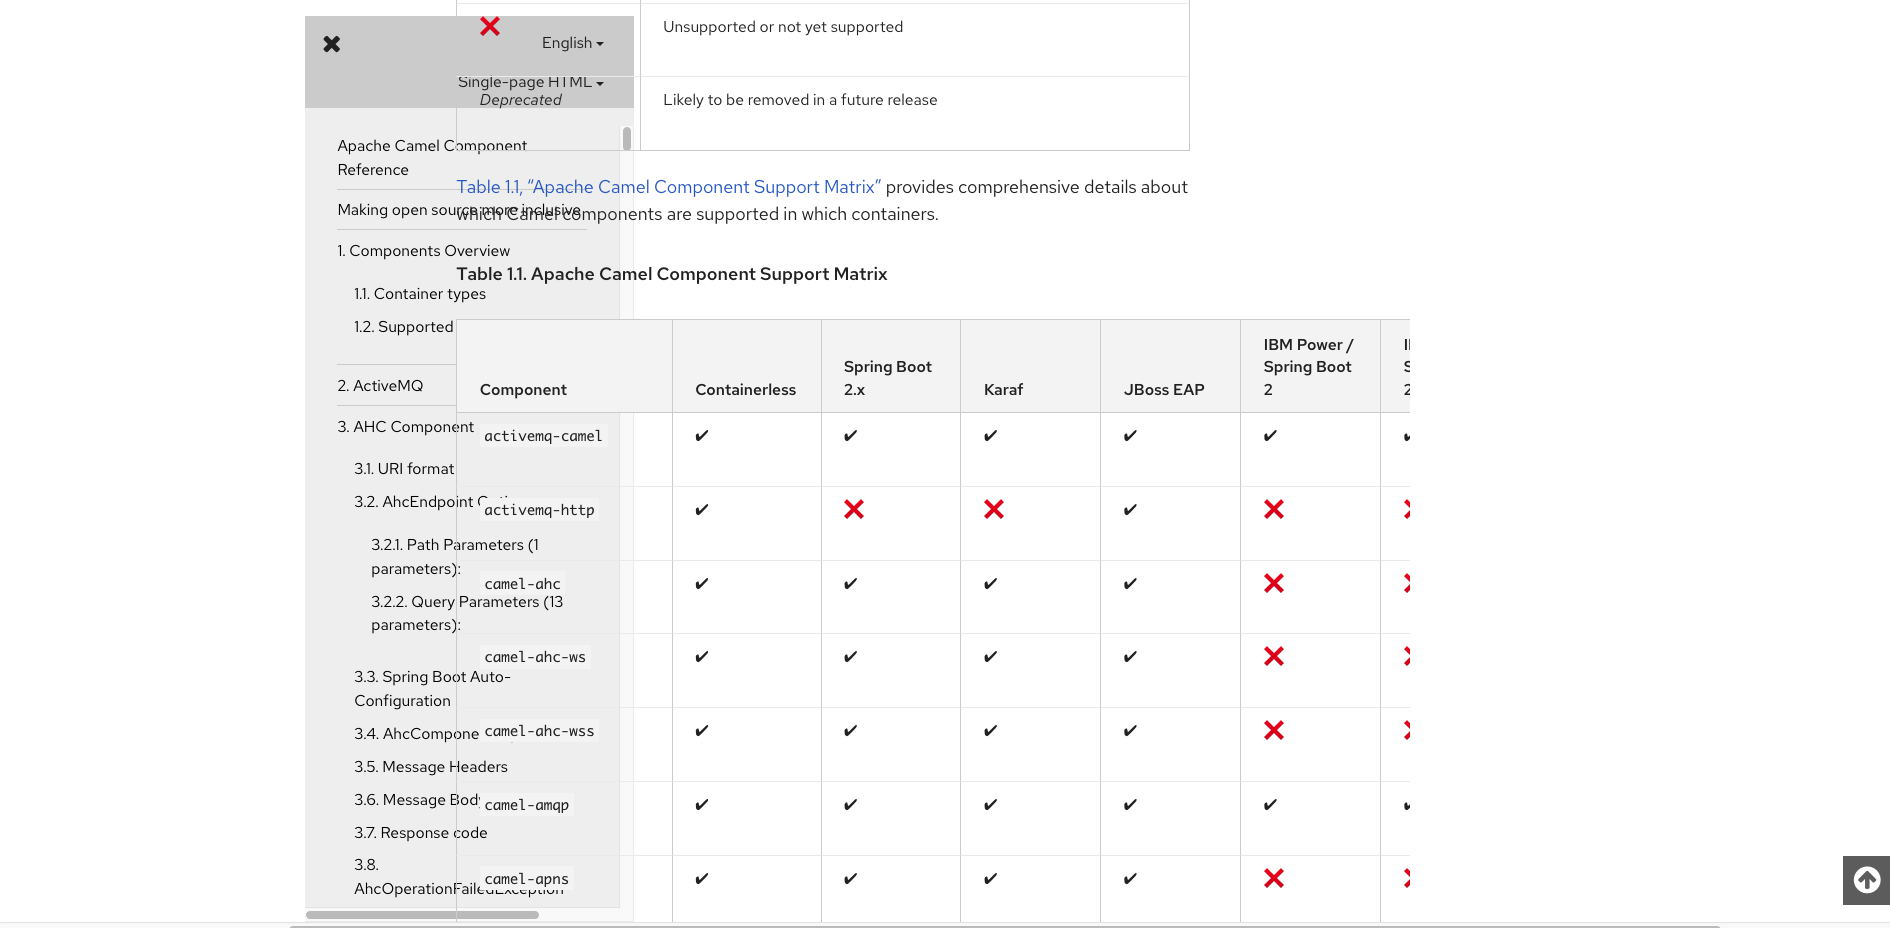The width and height of the screenshot is (1890, 928).
Task: Click the sidebar horizontal scrollbar
Action: 422,914
